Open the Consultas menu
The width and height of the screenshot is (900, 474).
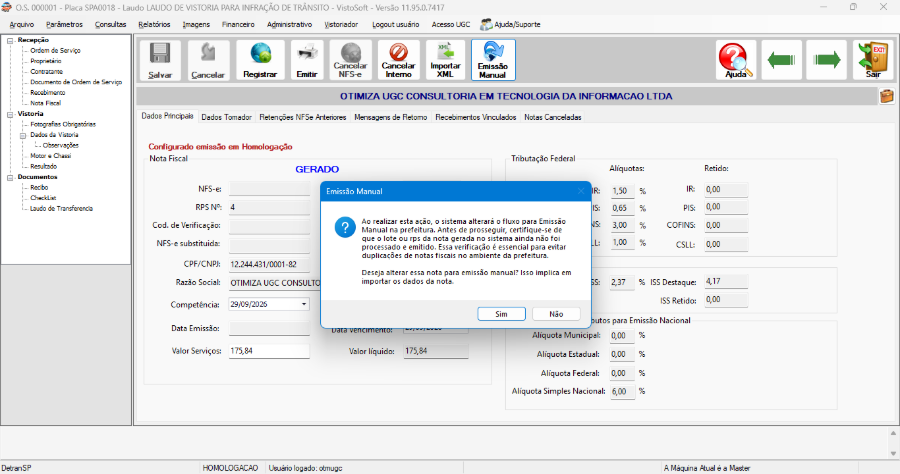click(x=110, y=24)
